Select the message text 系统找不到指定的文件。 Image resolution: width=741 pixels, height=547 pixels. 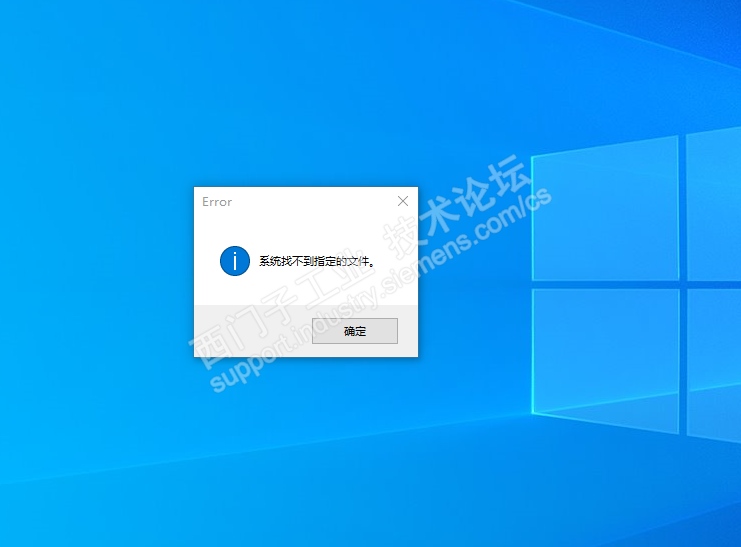(317, 261)
